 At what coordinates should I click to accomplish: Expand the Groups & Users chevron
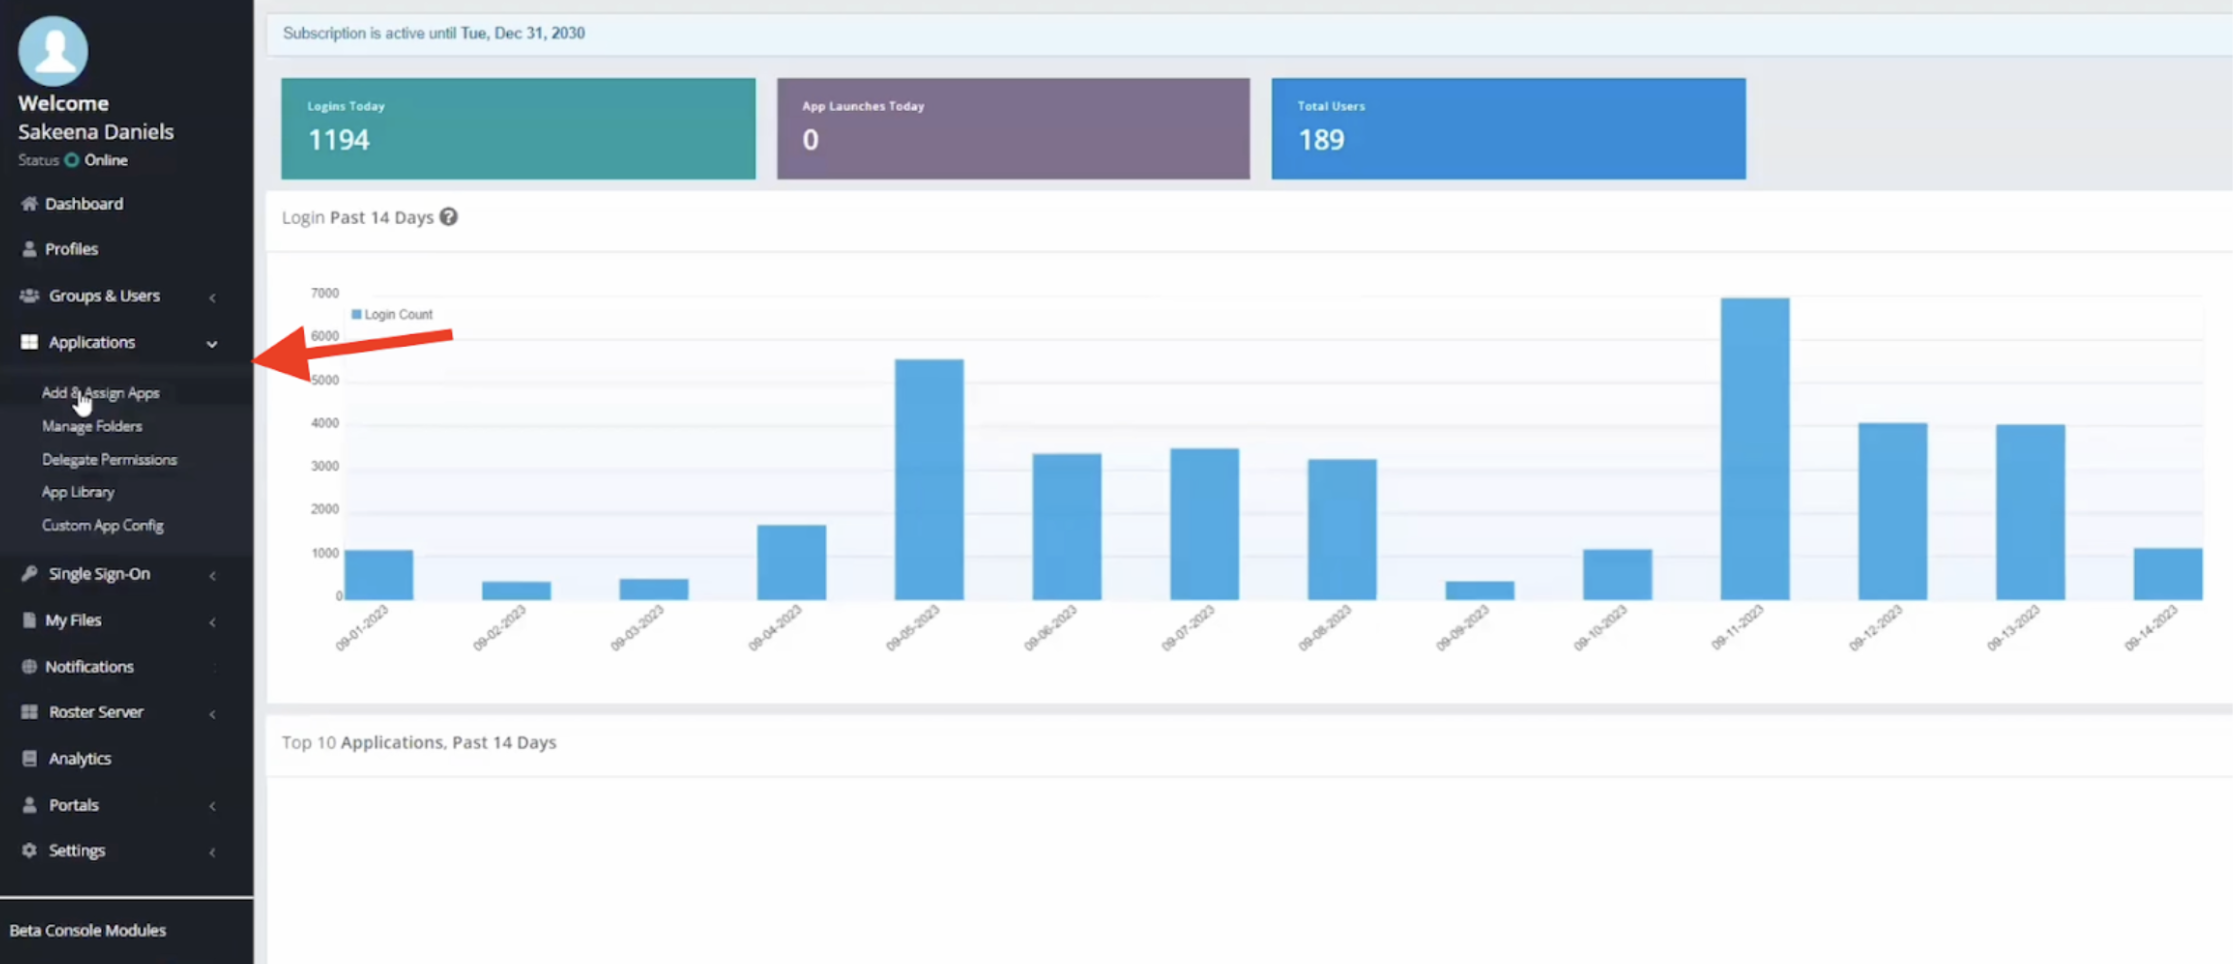[x=212, y=297]
